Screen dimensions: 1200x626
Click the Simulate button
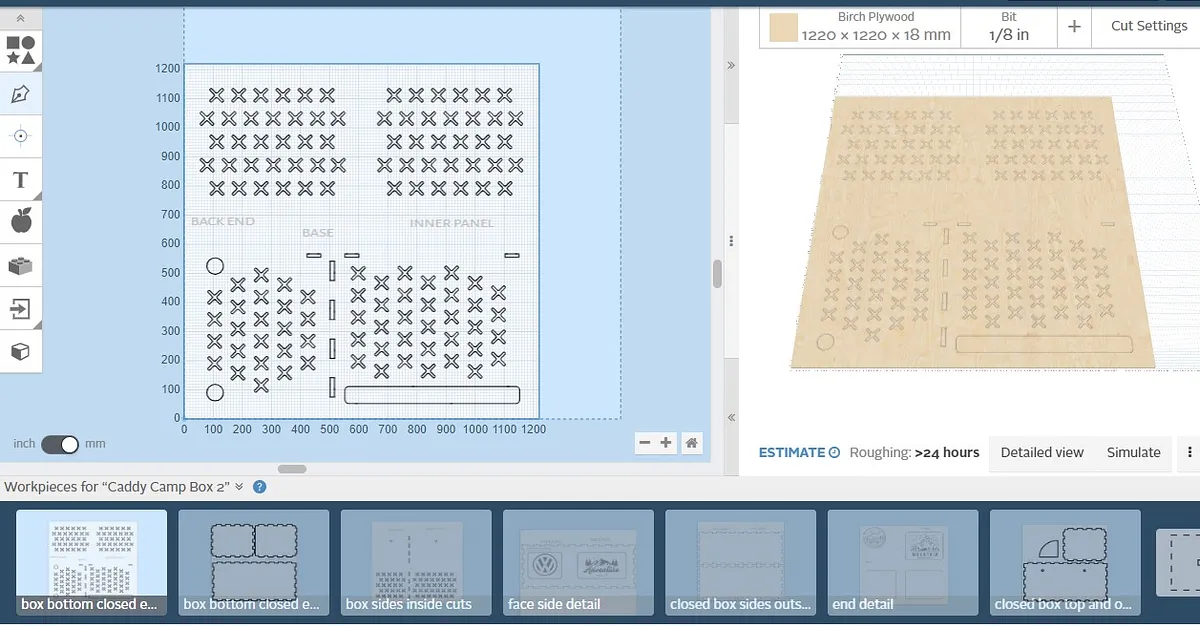click(x=1133, y=452)
